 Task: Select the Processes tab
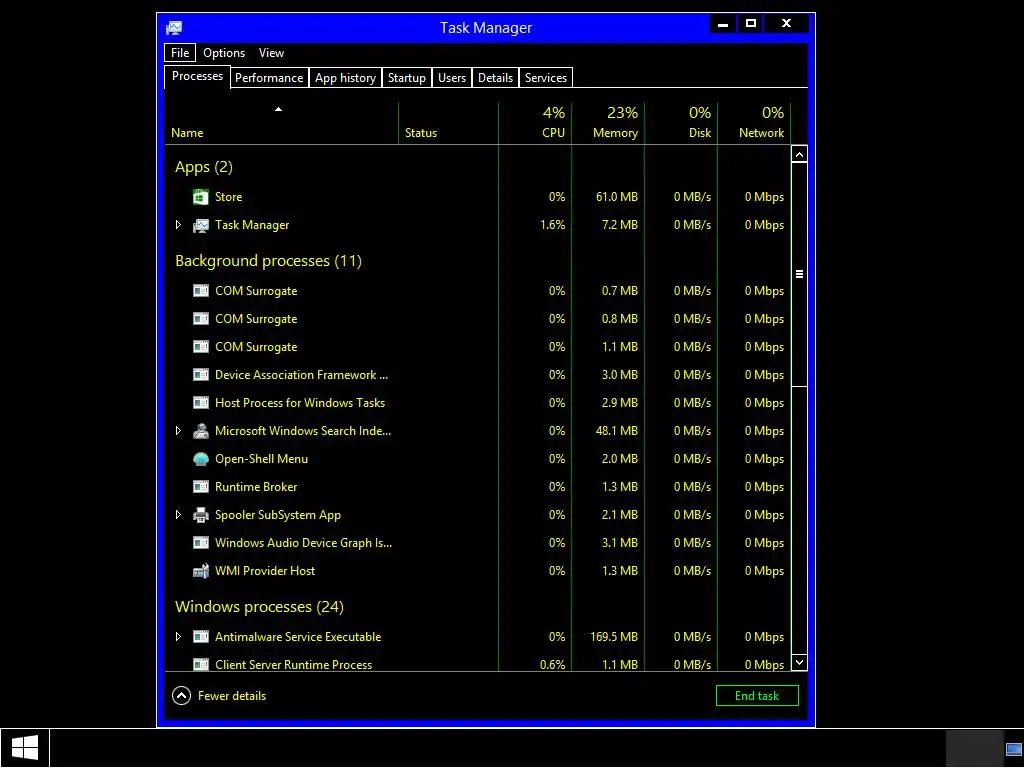pyautogui.click(x=197, y=76)
